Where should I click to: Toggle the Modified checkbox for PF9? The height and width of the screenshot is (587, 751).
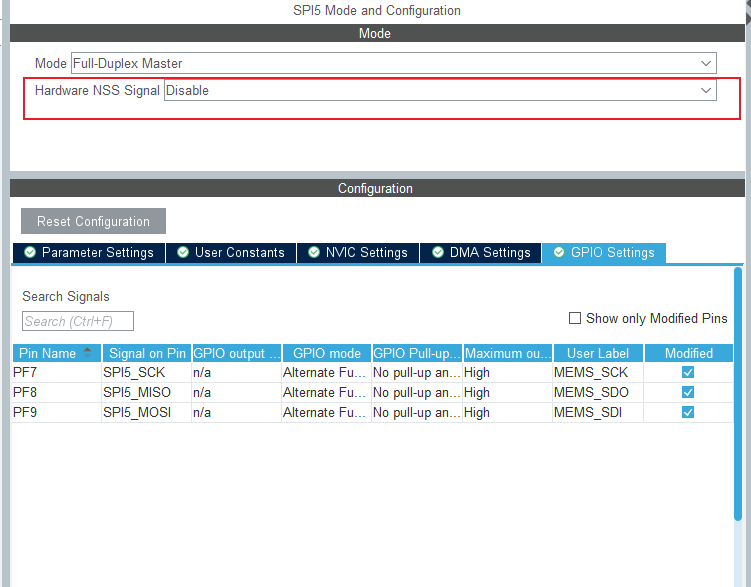click(x=688, y=412)
